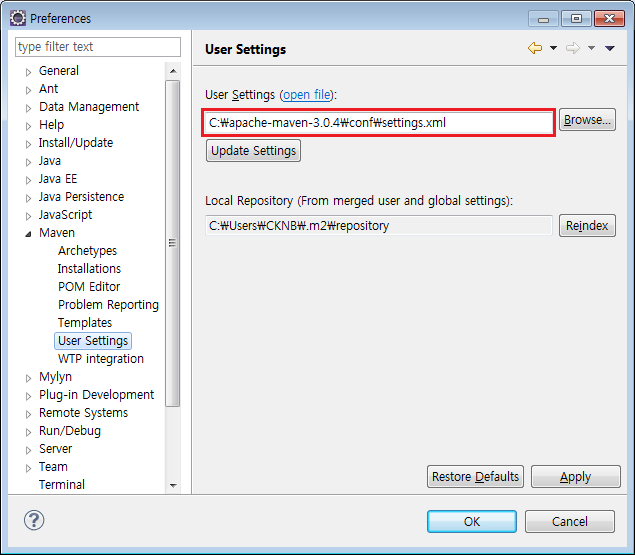Open the back history dropdown arrow
The width and height of the screenshot is (635, 555).
click(553, 49)
